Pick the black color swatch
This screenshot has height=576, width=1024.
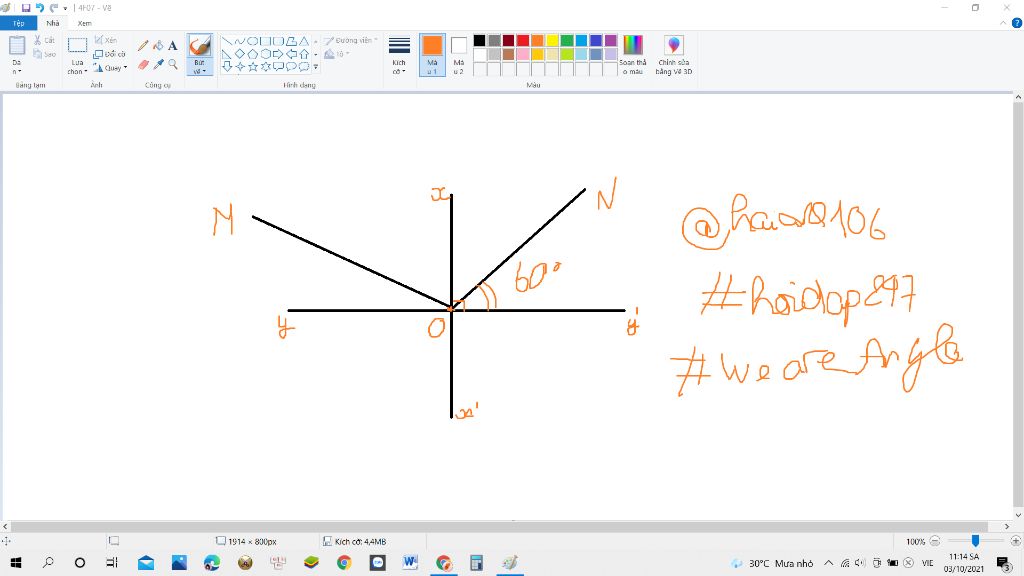tap(479, 40)
